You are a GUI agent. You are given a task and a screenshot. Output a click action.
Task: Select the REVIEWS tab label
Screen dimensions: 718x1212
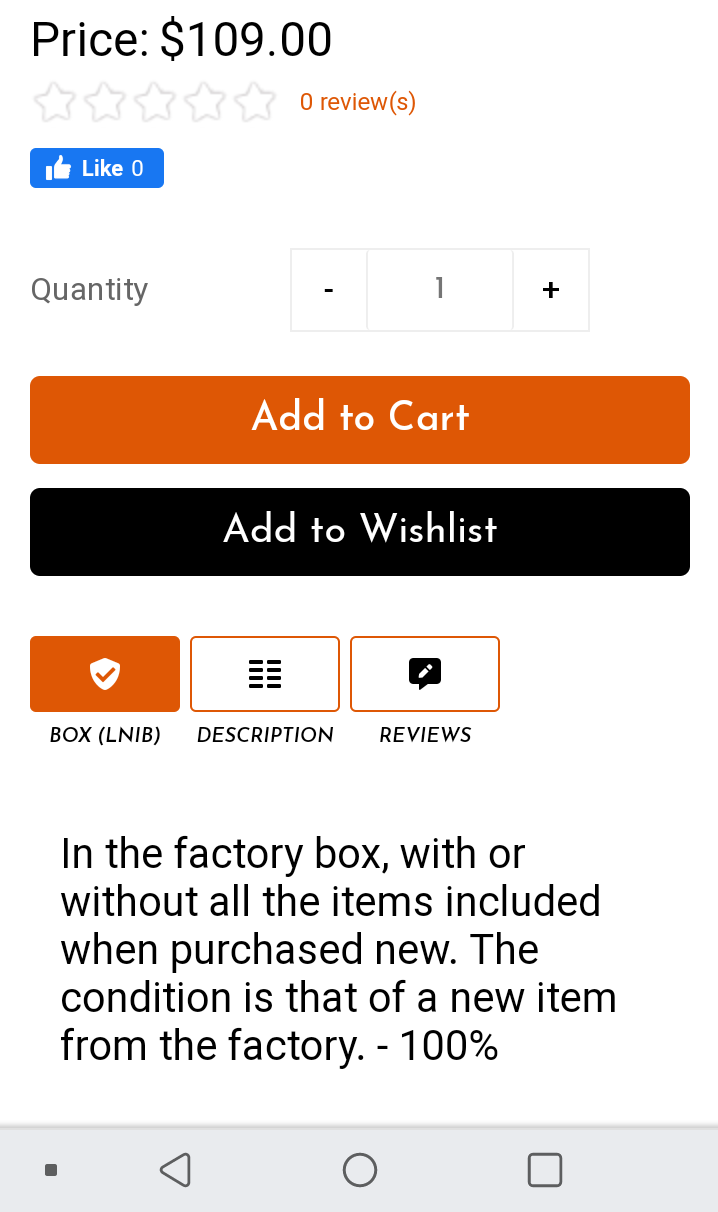pyautogui.click(x=425, y=735)
